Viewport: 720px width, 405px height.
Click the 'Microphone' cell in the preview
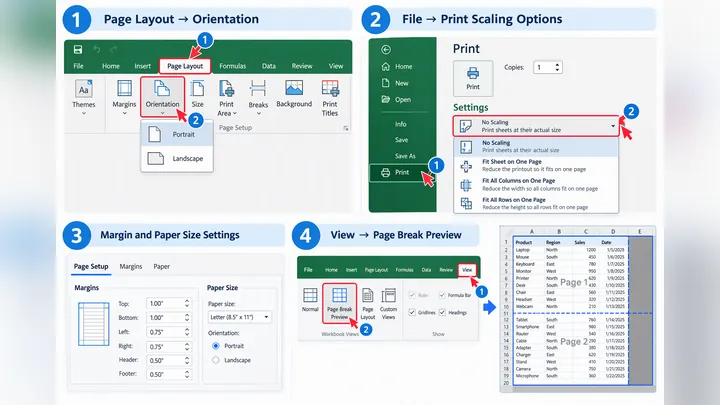pos(527,376)
